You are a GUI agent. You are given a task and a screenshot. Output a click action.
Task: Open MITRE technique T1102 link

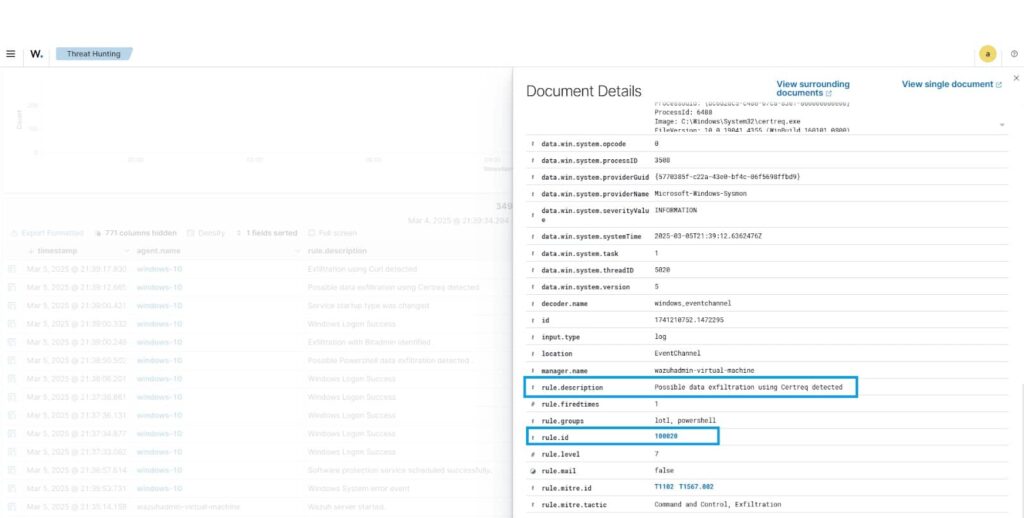pos(664,487)
